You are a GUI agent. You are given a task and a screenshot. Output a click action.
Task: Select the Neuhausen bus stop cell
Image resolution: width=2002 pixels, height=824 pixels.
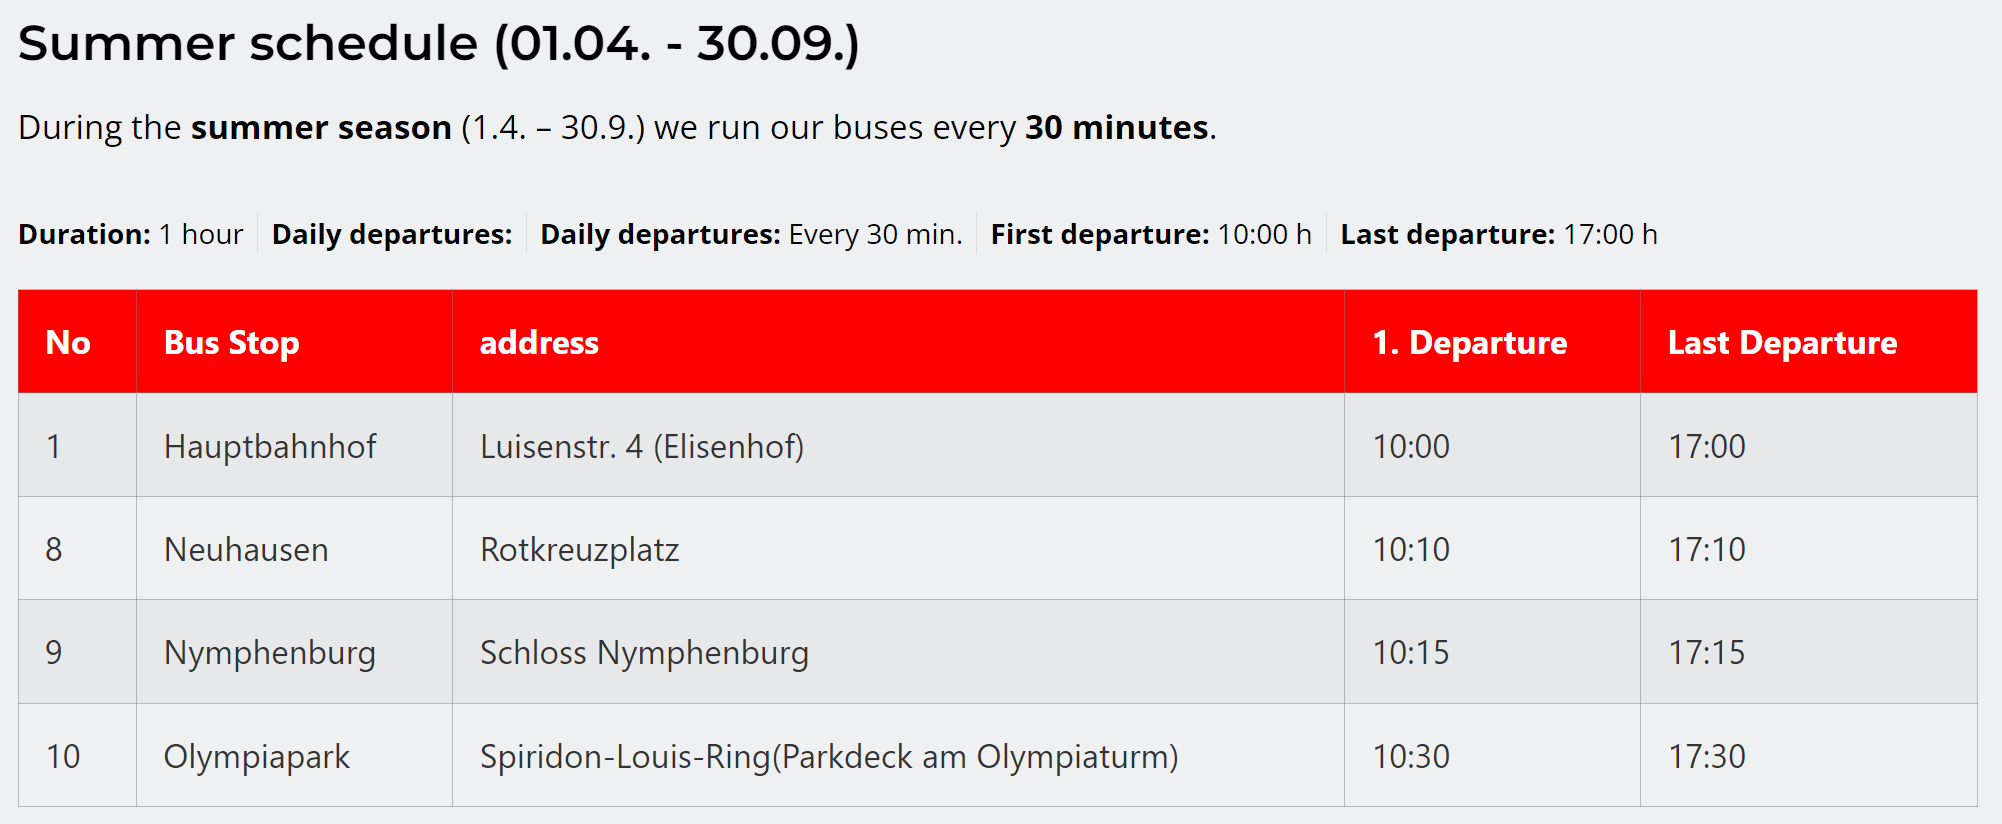click(x=246, y=550)
